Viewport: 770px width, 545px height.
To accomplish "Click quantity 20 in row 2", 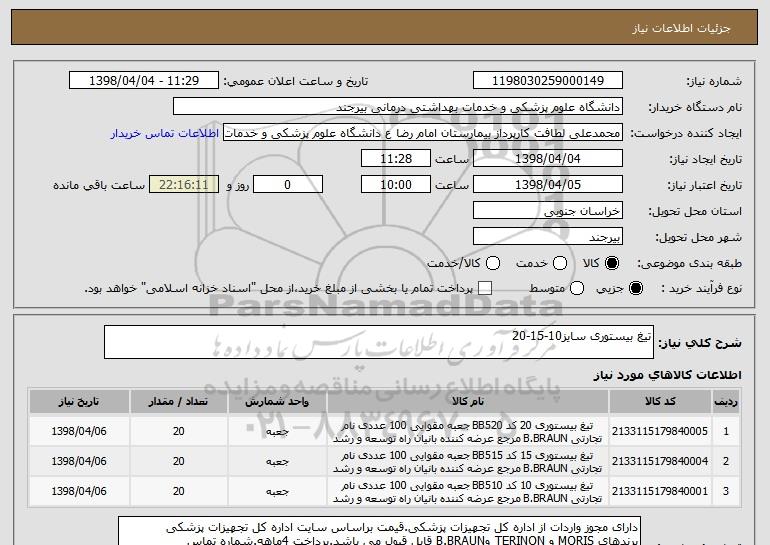I will point(179,462).
